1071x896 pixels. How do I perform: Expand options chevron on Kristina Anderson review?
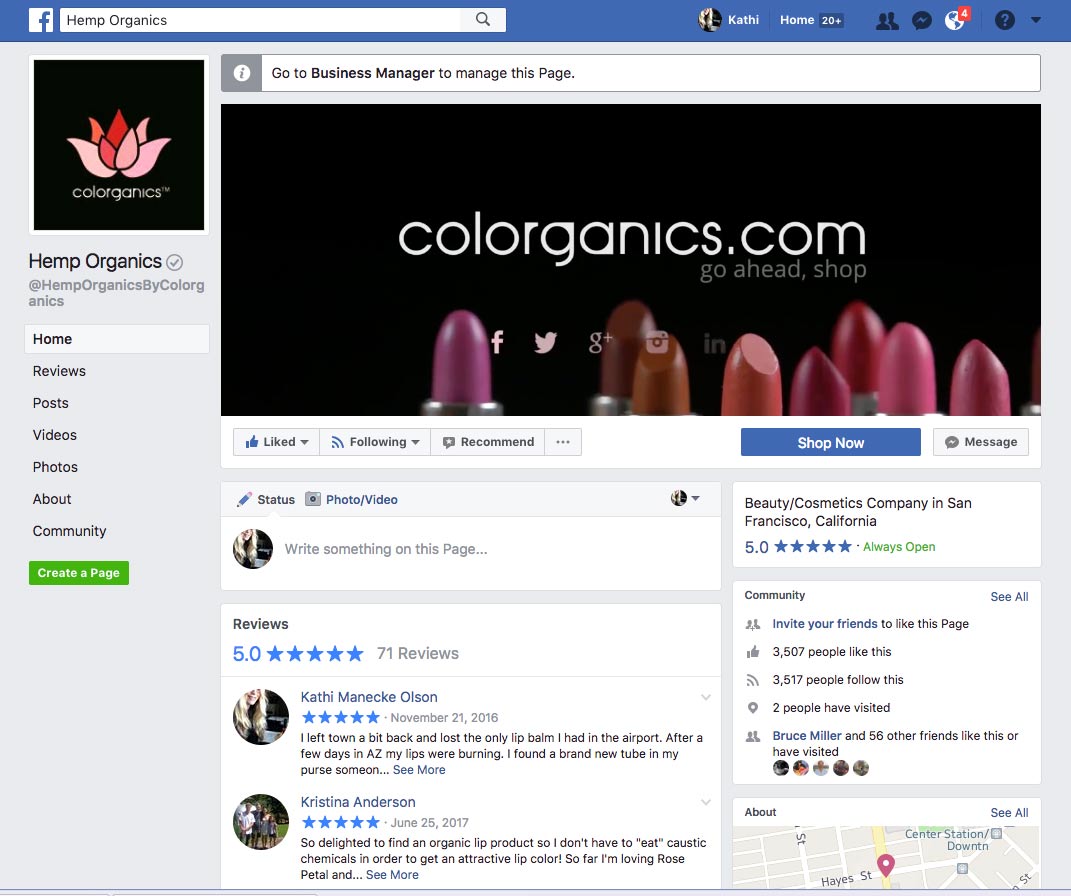click(x=706, y=802)
